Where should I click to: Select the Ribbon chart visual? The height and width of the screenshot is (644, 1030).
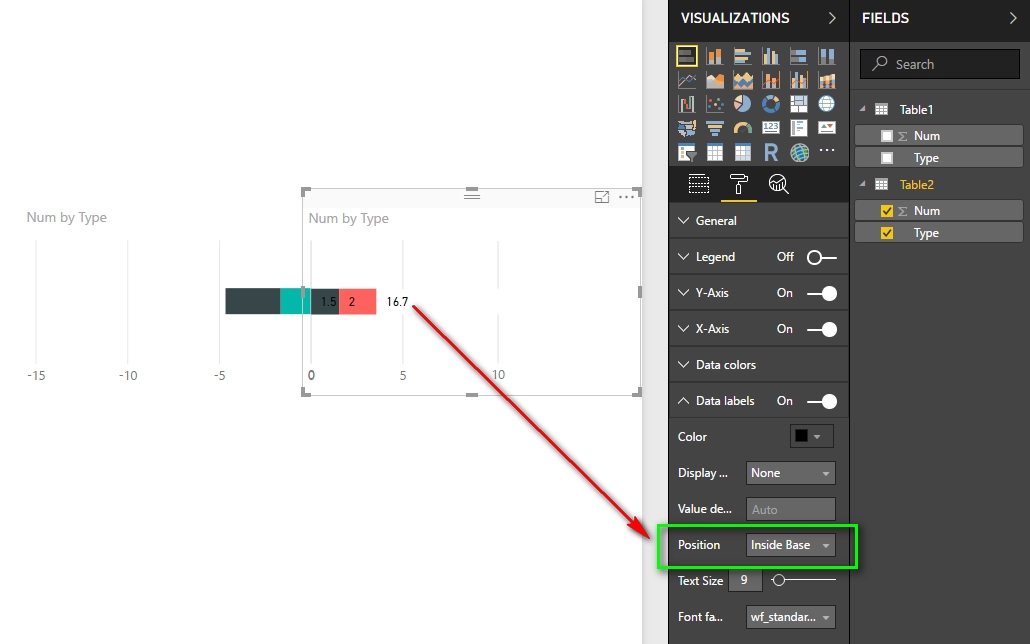827,80
